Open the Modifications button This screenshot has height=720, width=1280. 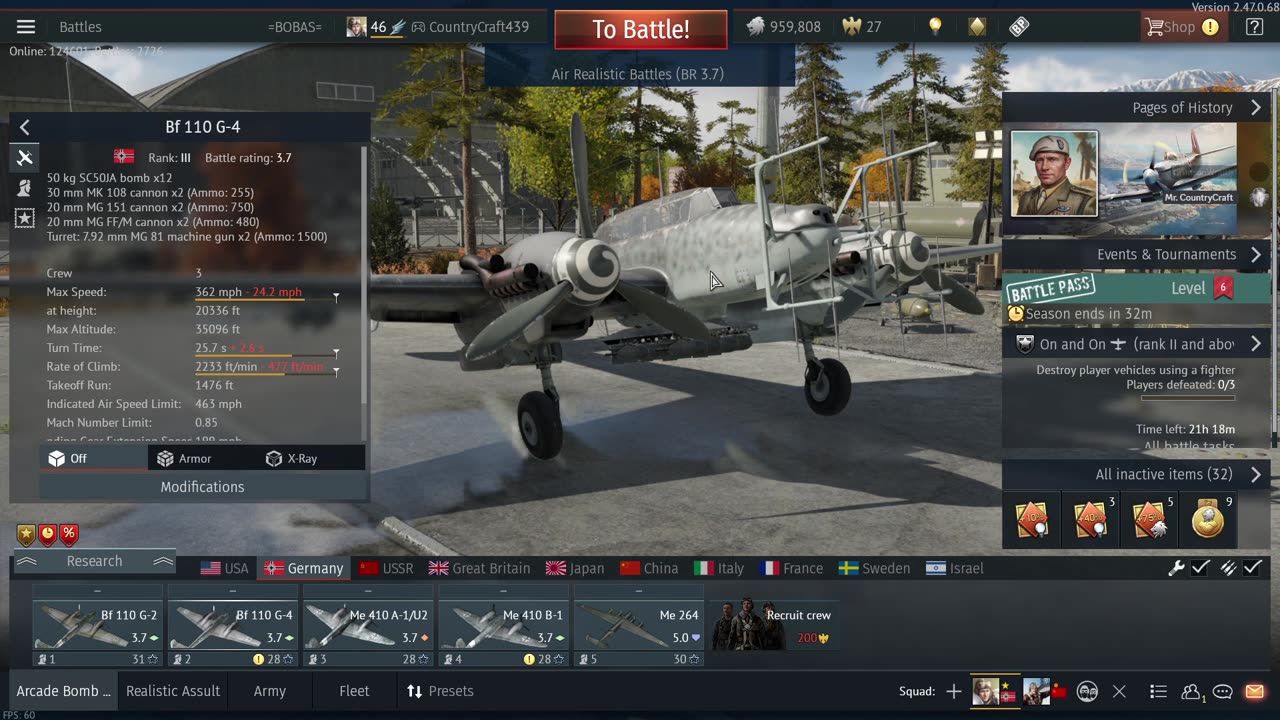click(202, 487)
